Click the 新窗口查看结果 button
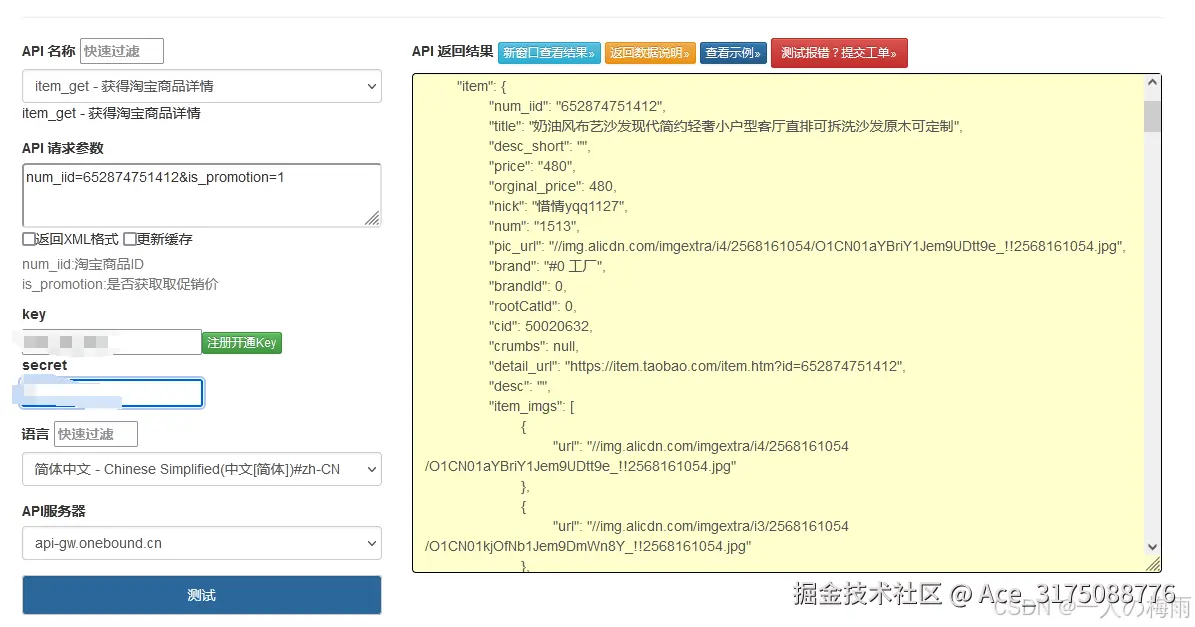Viewport: 1195px width, 627px height. point(548,52)
